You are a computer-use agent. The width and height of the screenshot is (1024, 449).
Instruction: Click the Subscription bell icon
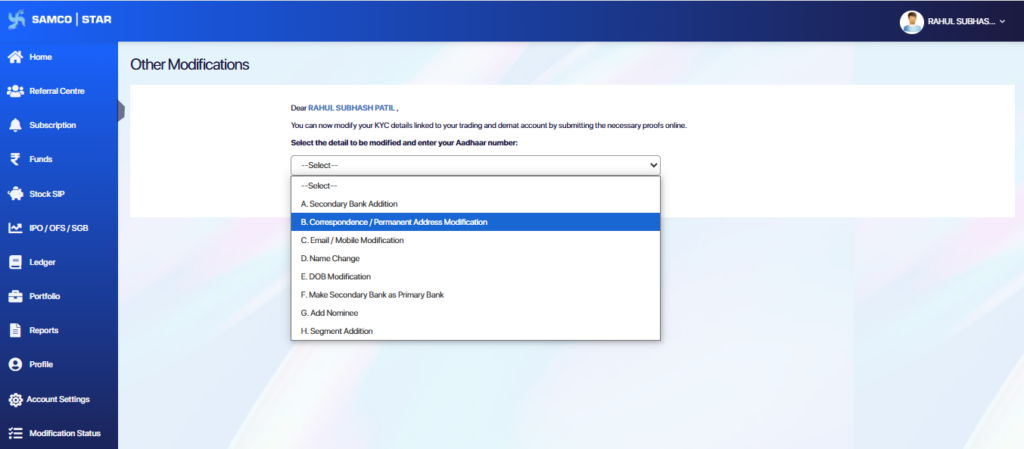click(15, 125)
